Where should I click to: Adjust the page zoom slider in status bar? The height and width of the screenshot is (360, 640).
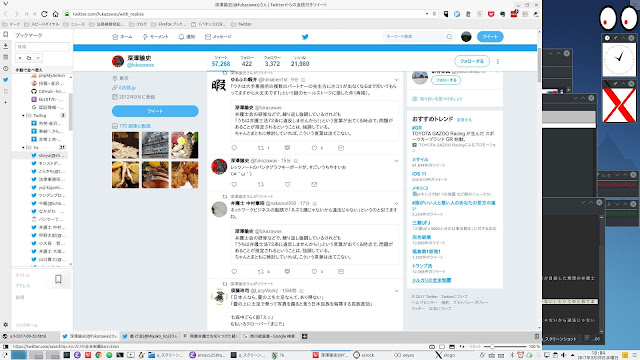(506, 347)
